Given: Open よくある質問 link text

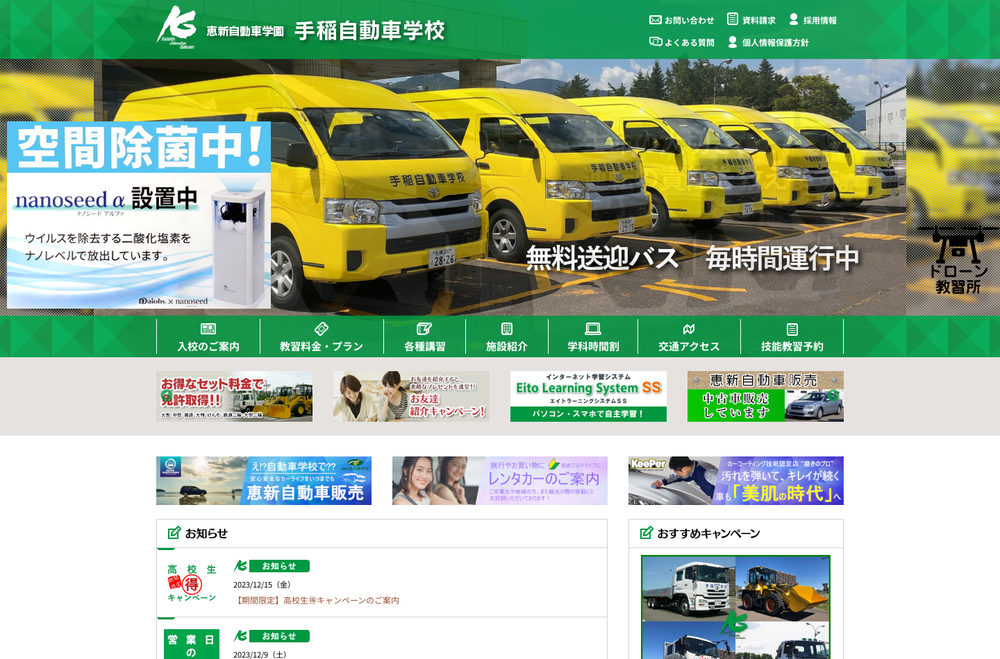Looking at the screenshot, I should (x=689, y=43).
